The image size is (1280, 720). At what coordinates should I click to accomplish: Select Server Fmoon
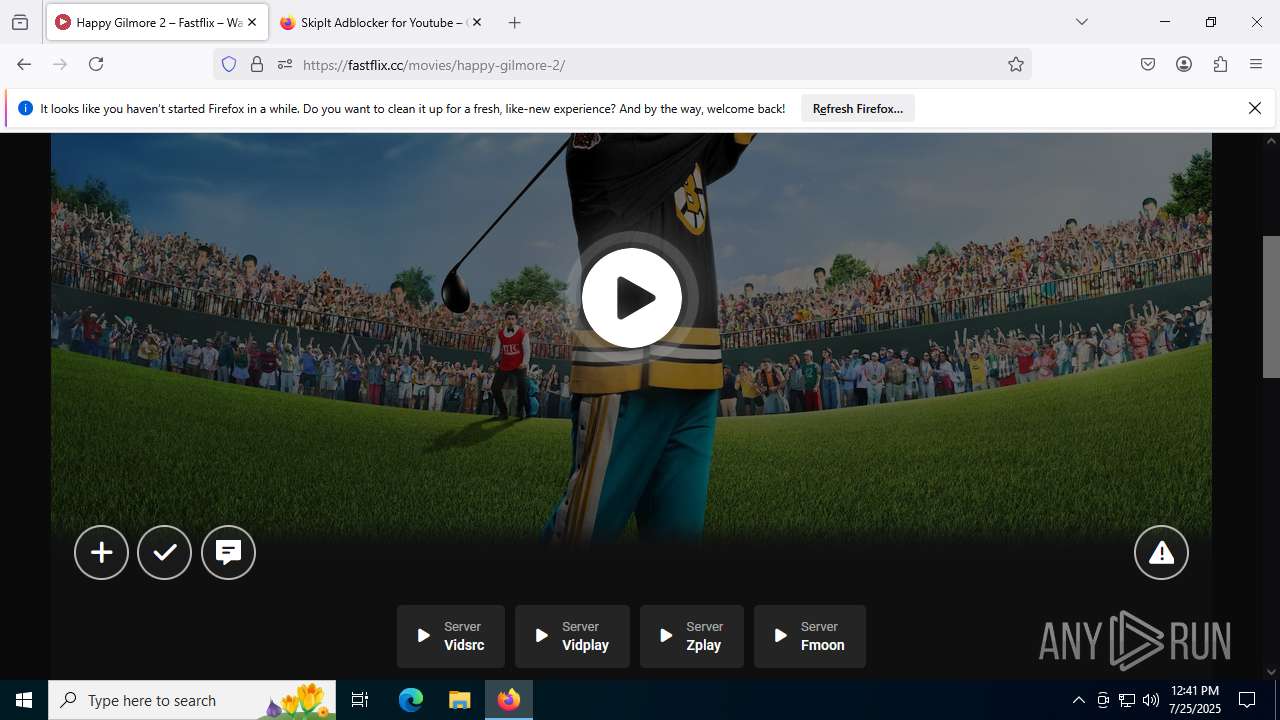[810, 636]
